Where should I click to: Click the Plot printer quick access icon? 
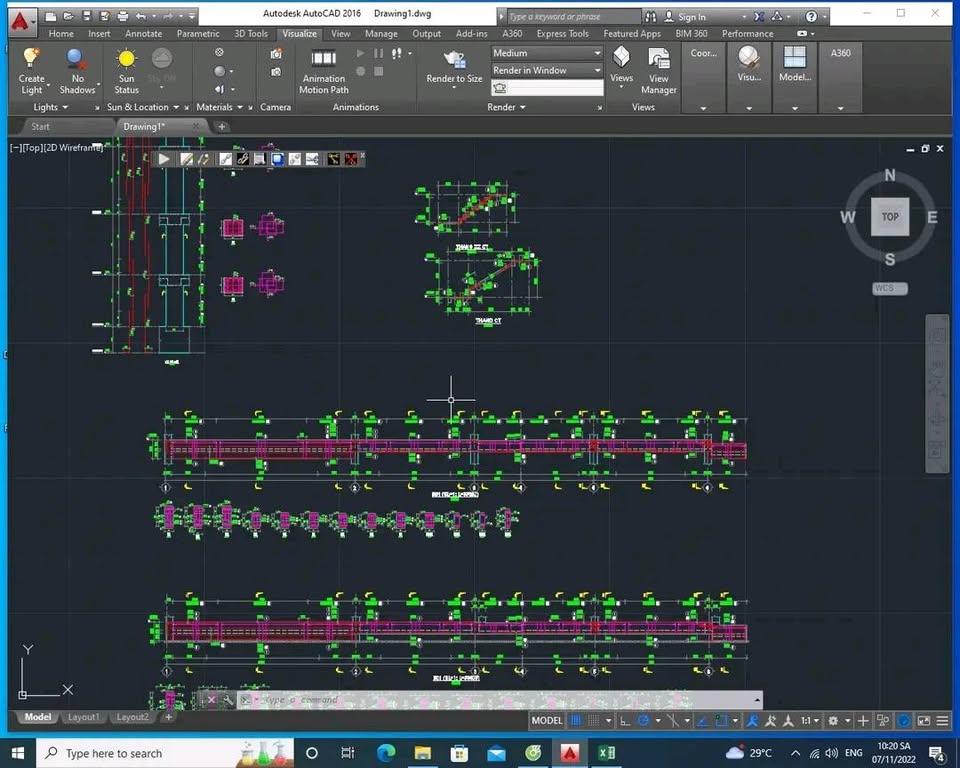[x=123, y=16]
